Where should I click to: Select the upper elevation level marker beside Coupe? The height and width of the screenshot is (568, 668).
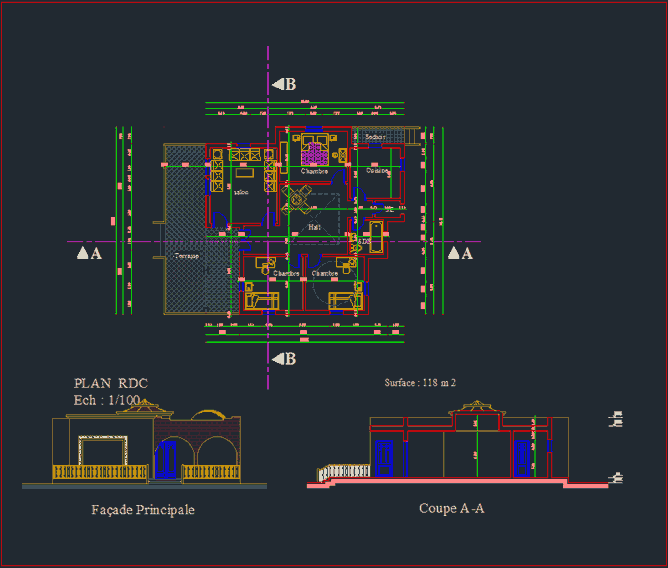[618, 419]
